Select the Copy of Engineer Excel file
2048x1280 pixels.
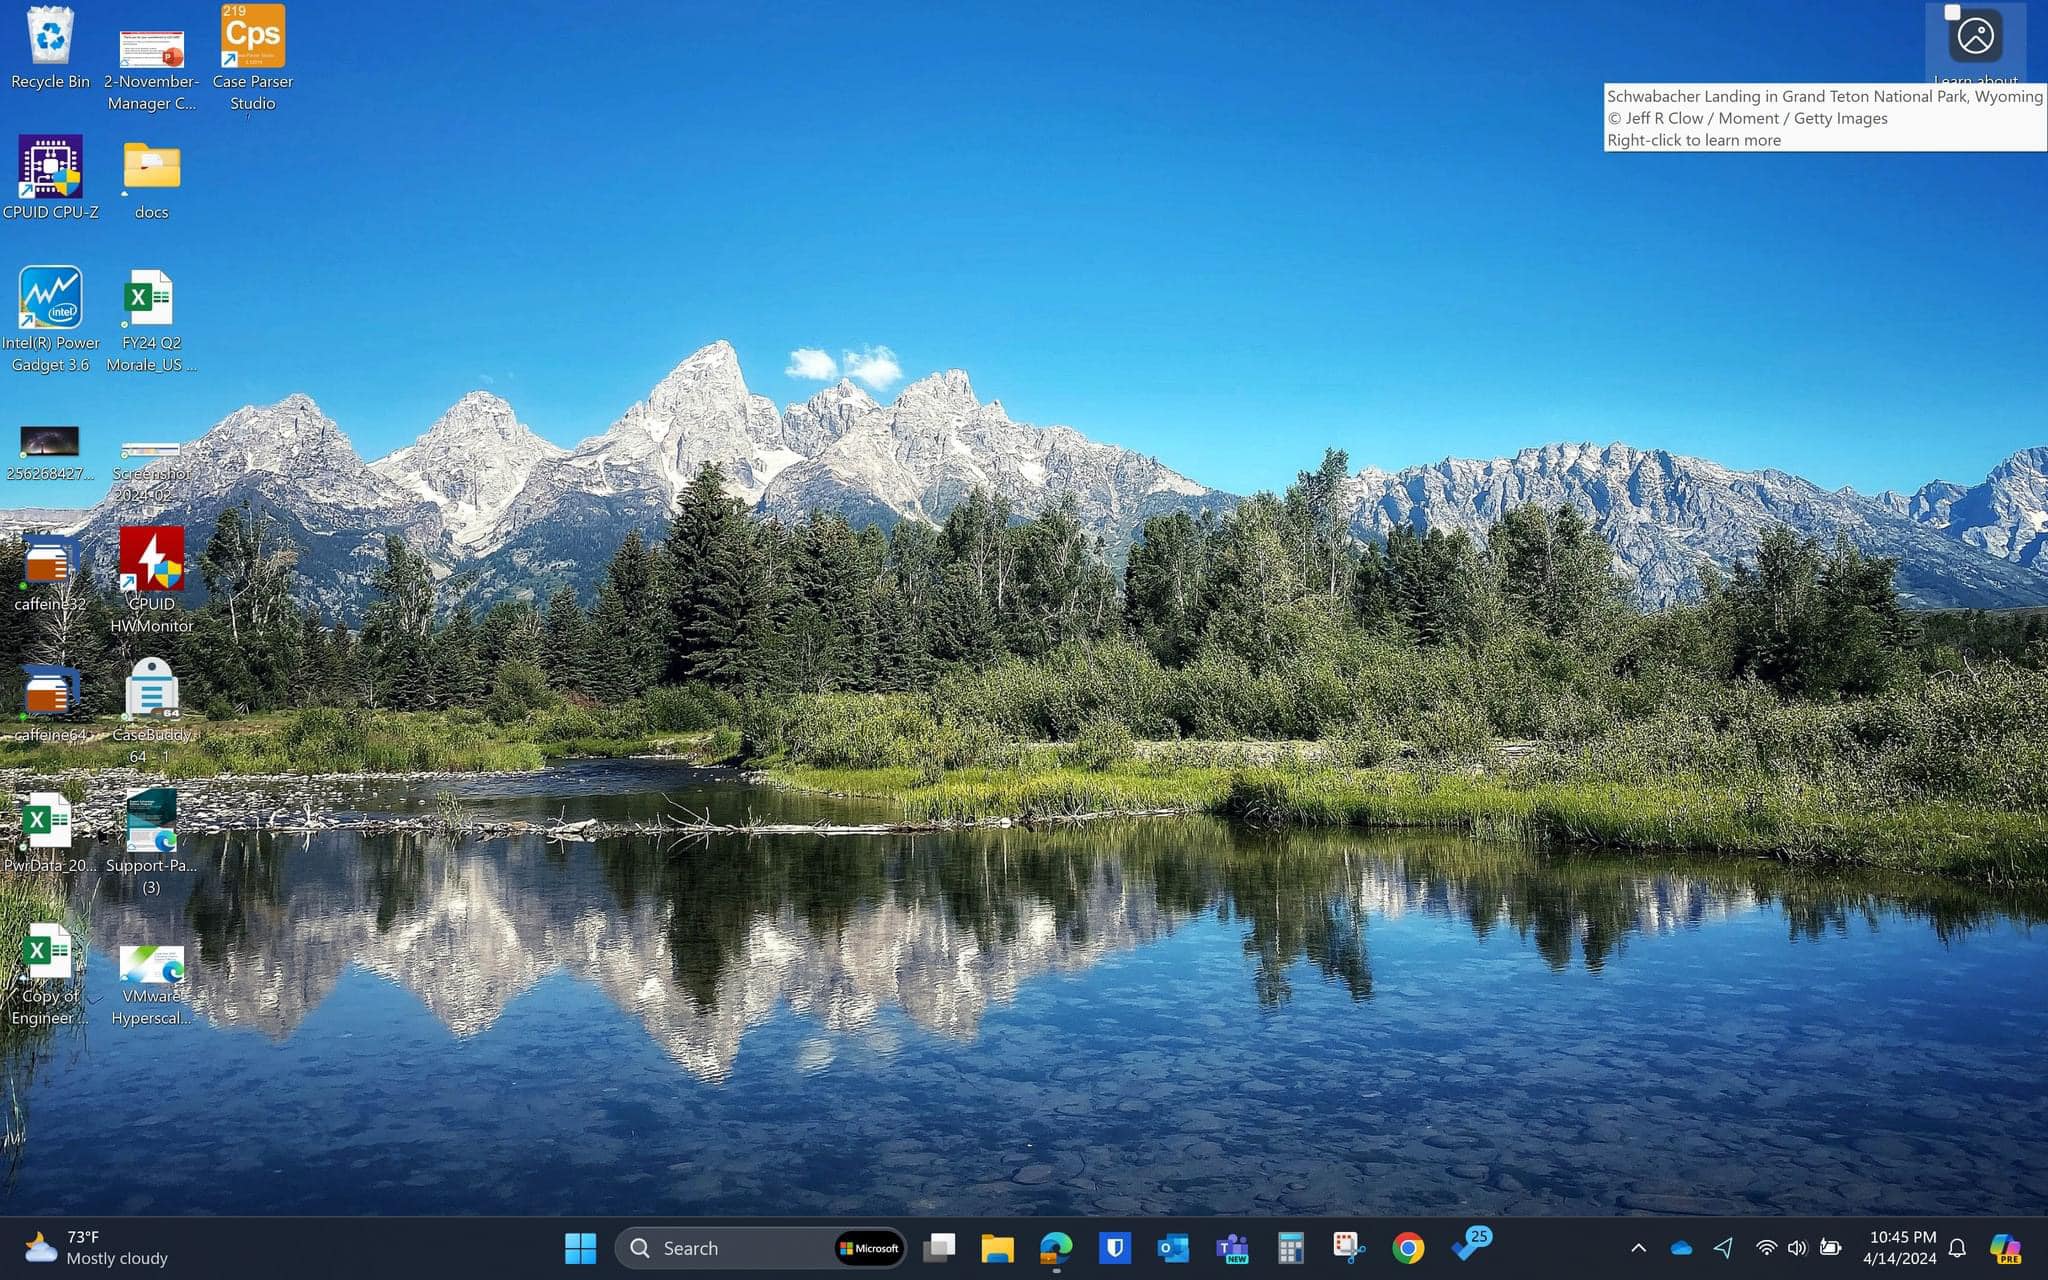[50, 975]
